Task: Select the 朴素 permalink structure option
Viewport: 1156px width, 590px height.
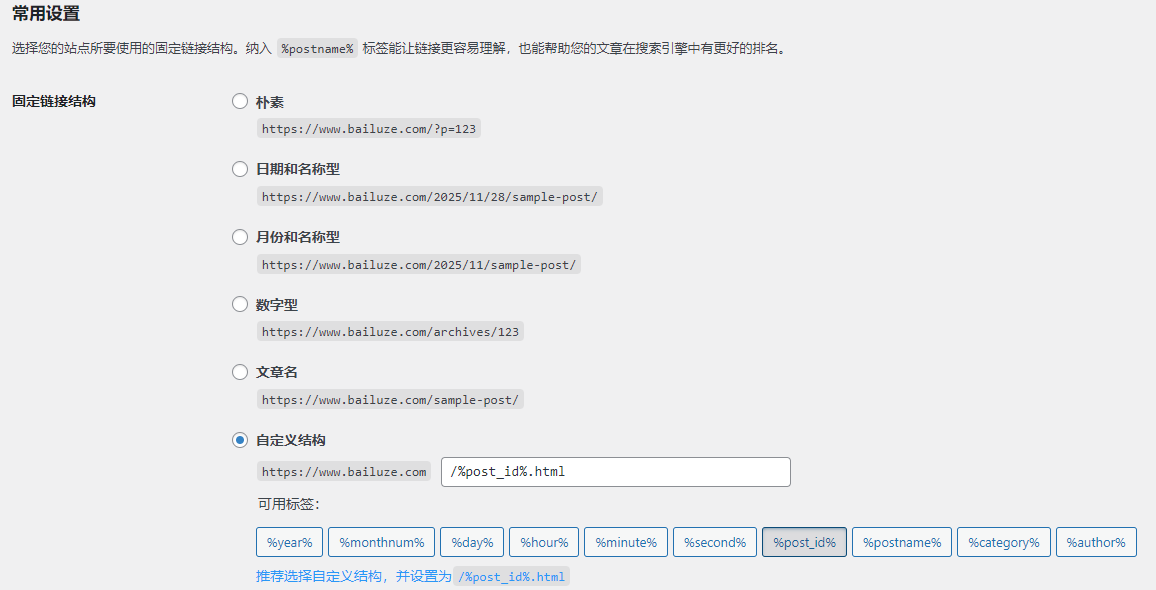Action: point(240,101)
